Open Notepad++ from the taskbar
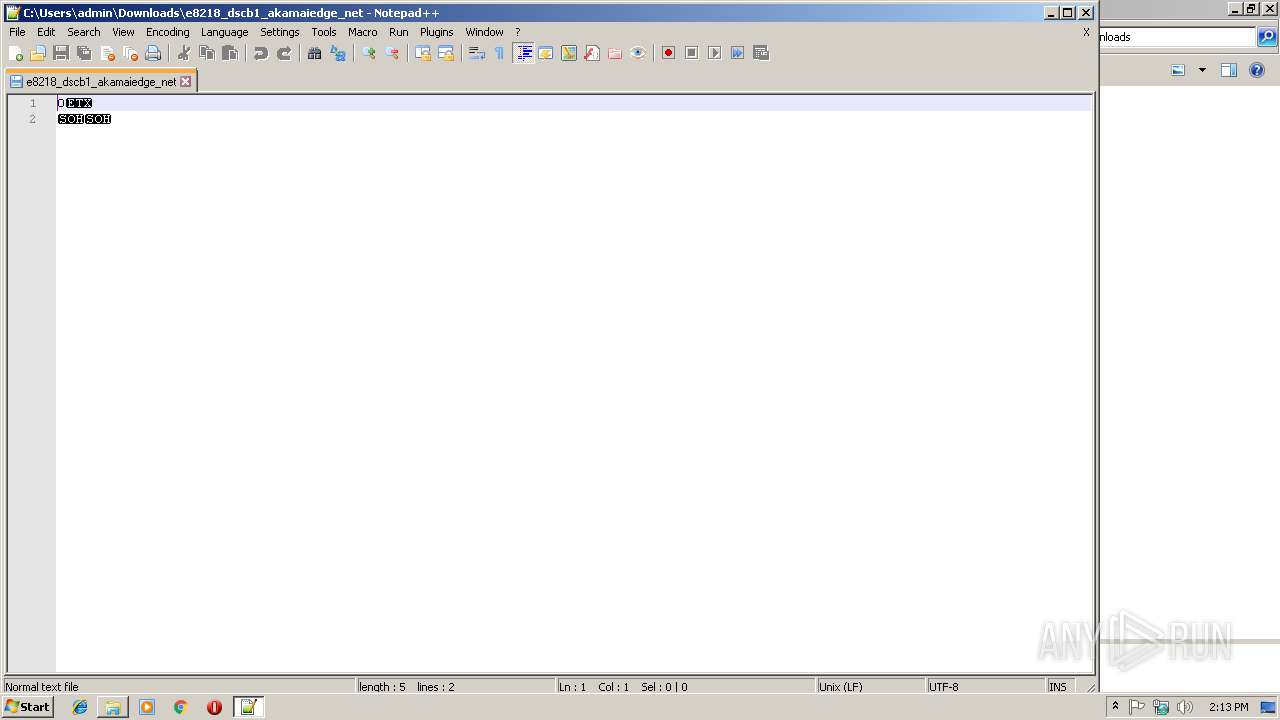Image resolution: width=1280 pixels, height=720 pixels. (248, 707)
